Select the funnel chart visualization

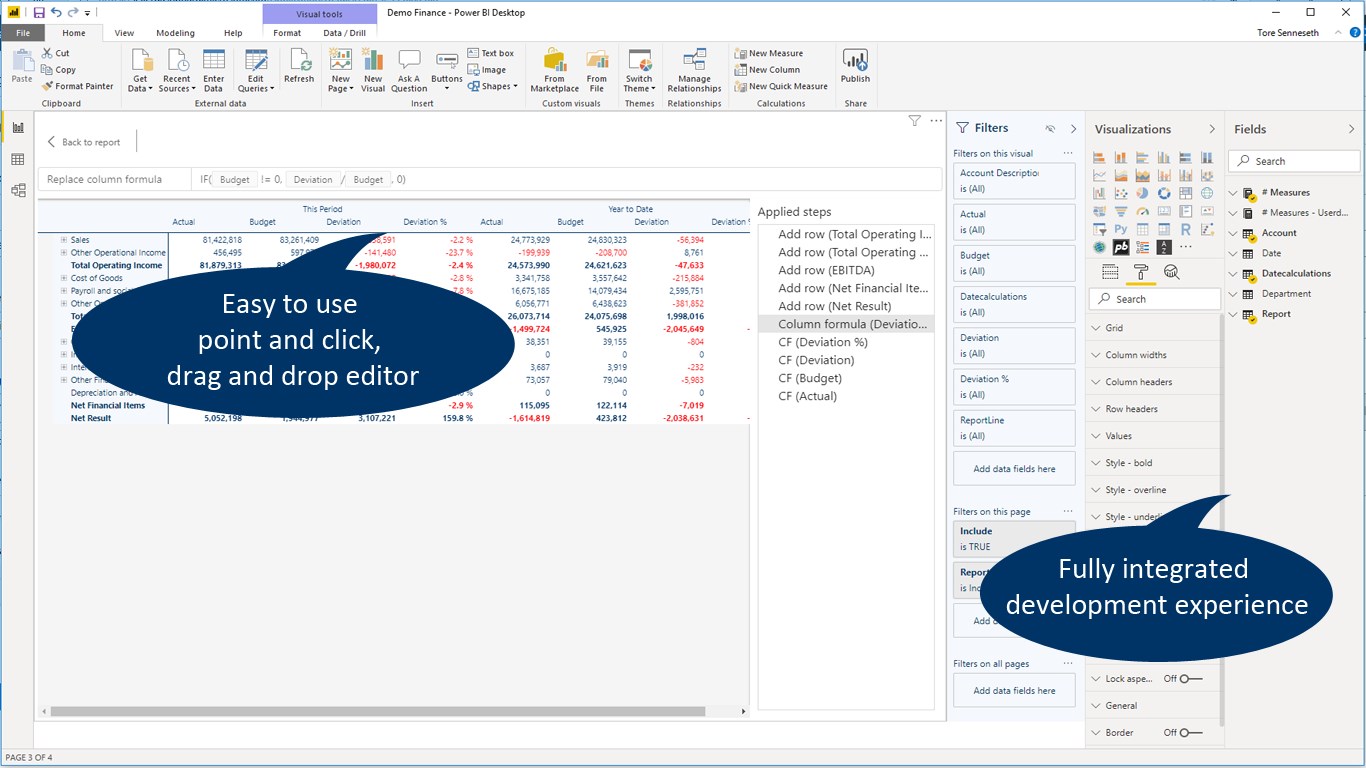click(1121, 211)
